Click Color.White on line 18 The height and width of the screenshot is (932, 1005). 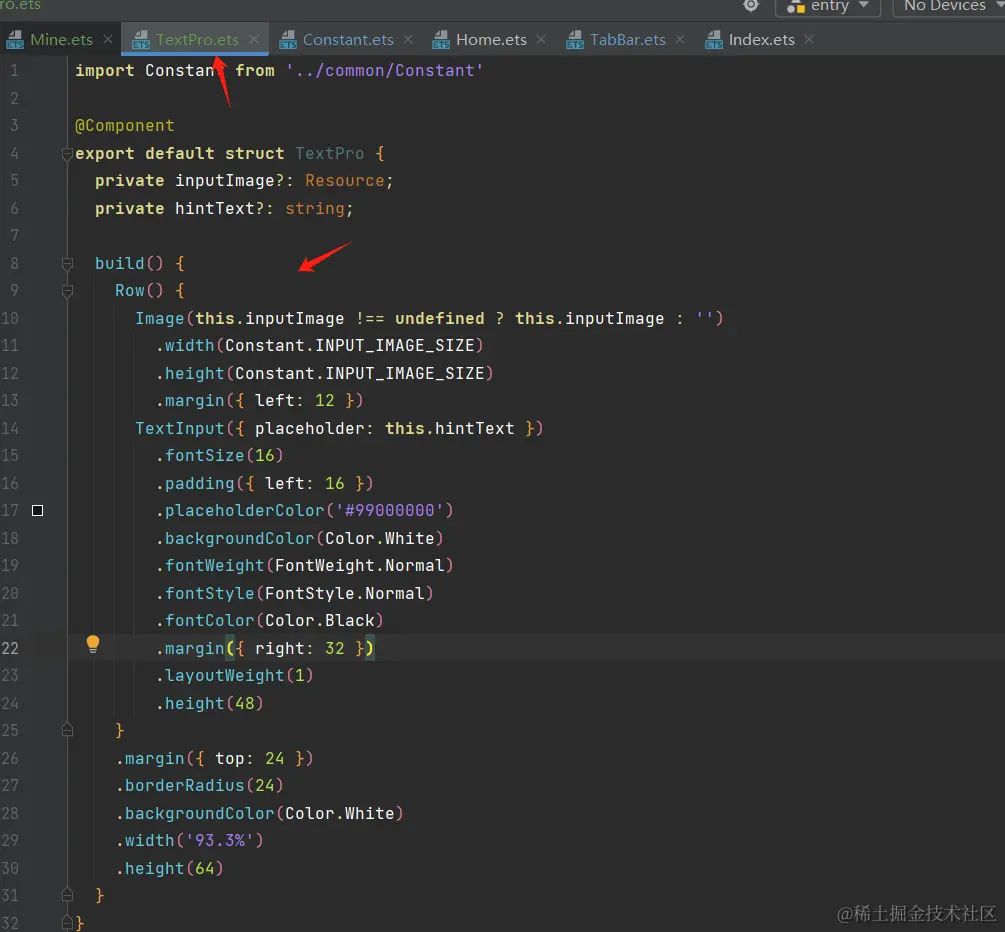pyautogui.click(x=379, y=538)
